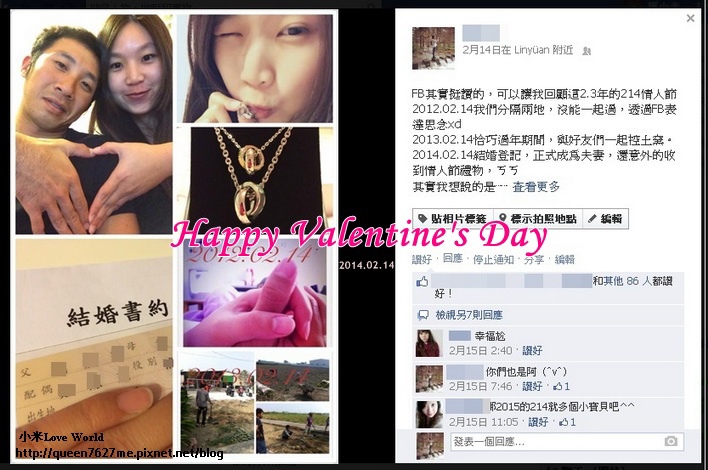Click 停止通知 to stop notifications
The height and width of the screenshot is (470, 708).
point(493,259)
